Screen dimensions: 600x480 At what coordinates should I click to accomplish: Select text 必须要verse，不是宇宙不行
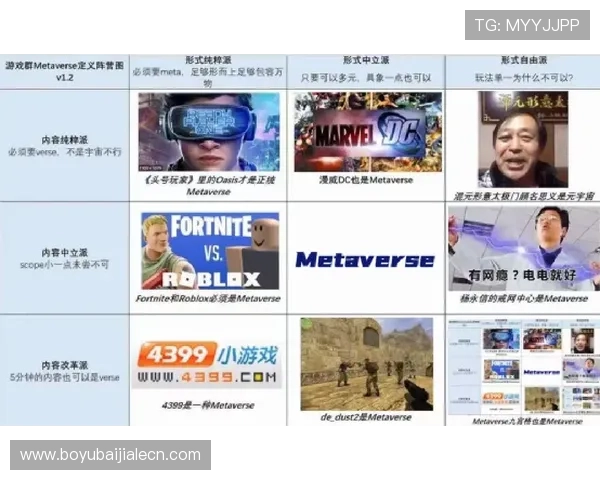pos(65,152)
